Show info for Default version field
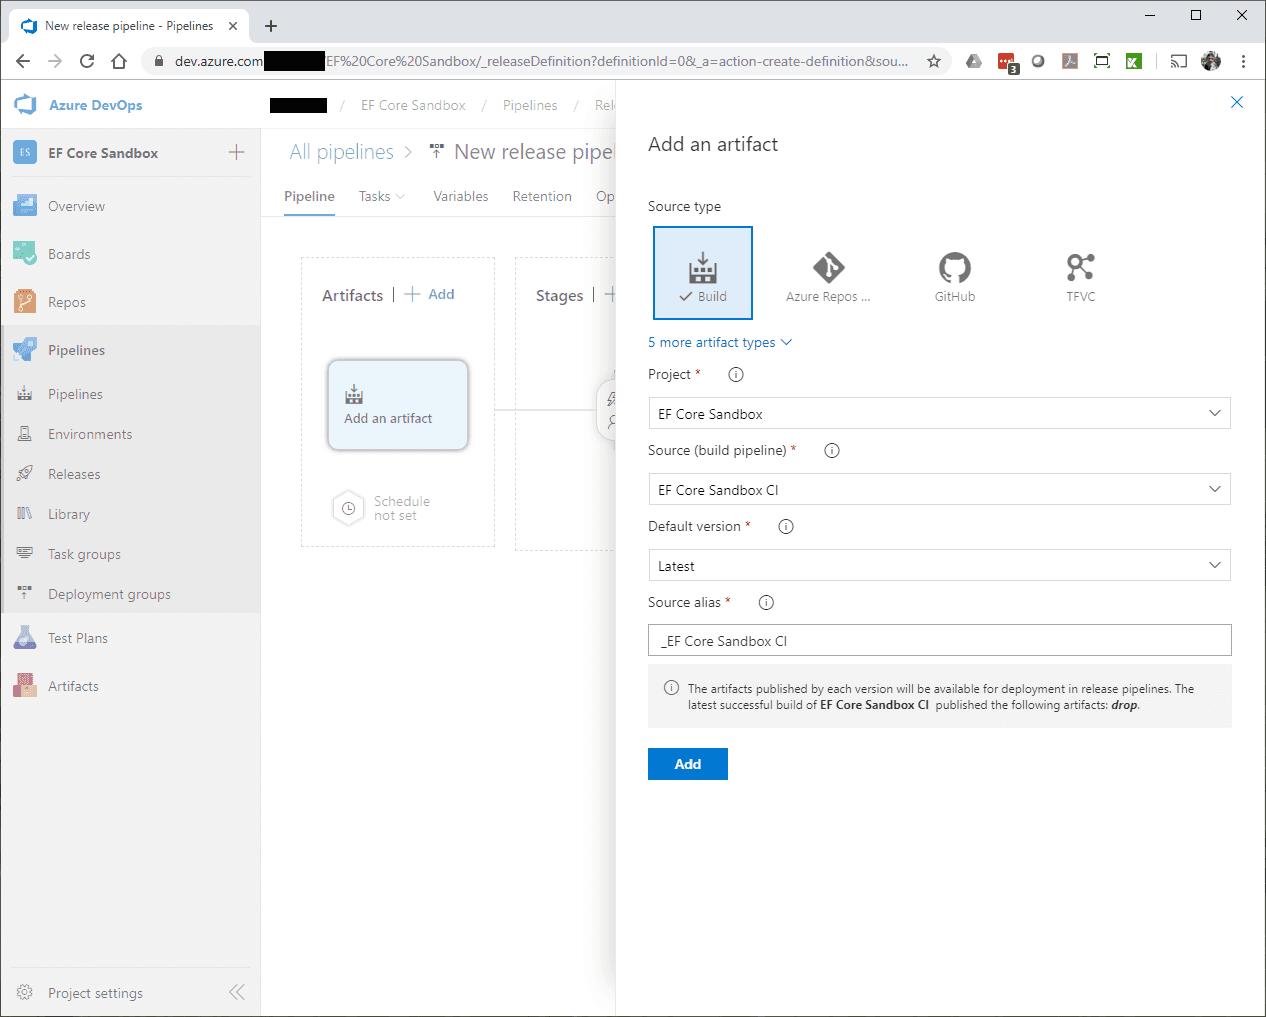Screen dimensions: 1266x1017 click(786, 527)
